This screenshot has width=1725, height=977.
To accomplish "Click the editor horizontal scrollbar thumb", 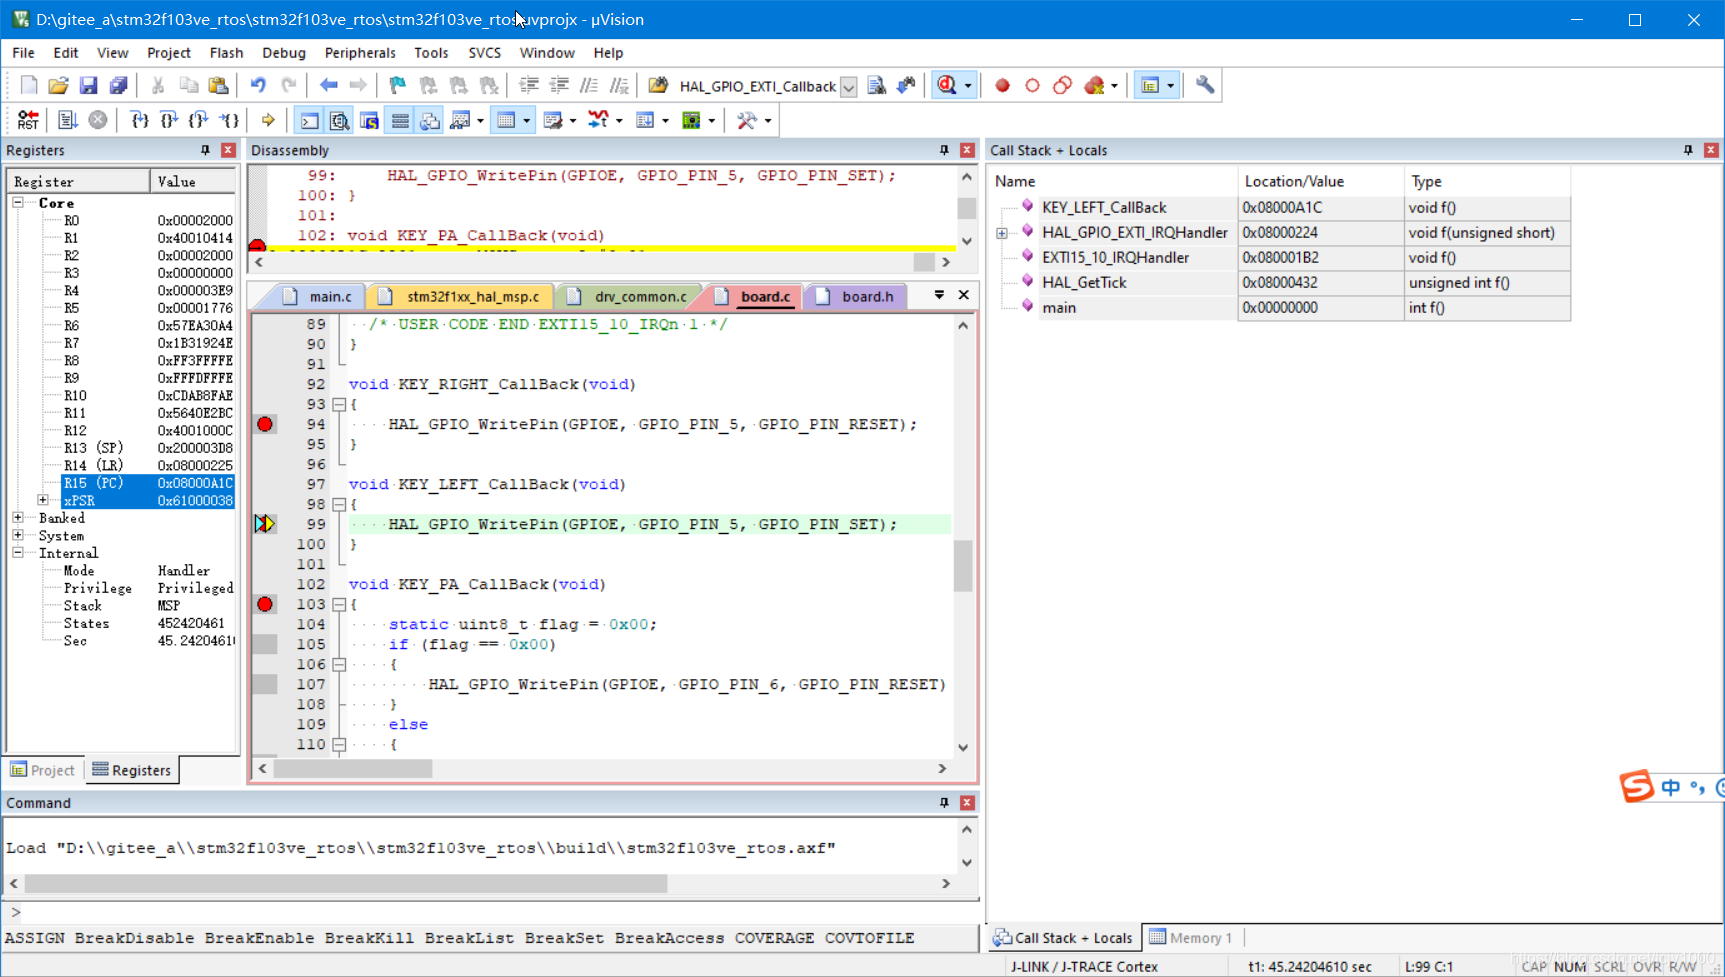I will pyautogui.click(x=353, y=769).
